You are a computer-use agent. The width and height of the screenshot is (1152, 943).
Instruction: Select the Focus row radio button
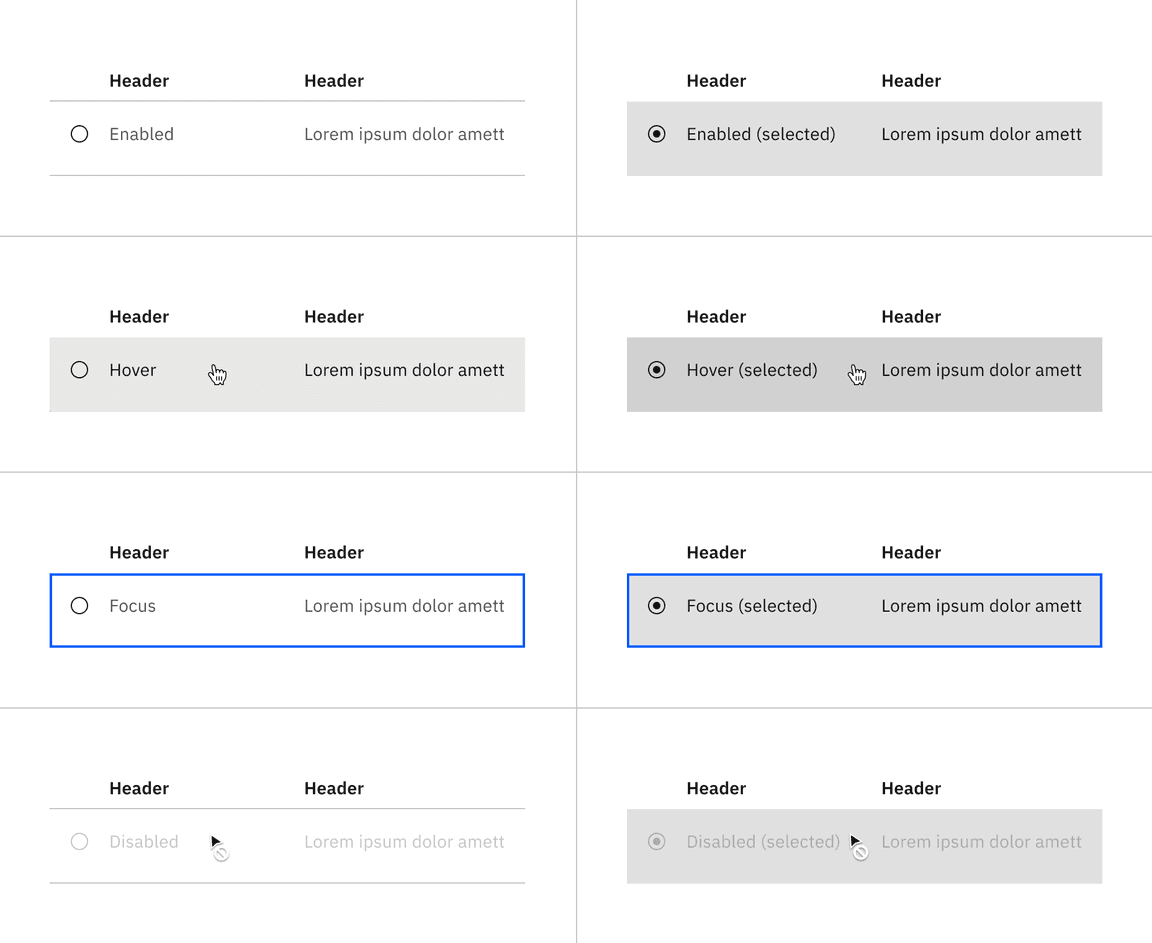tap(79, 606)
